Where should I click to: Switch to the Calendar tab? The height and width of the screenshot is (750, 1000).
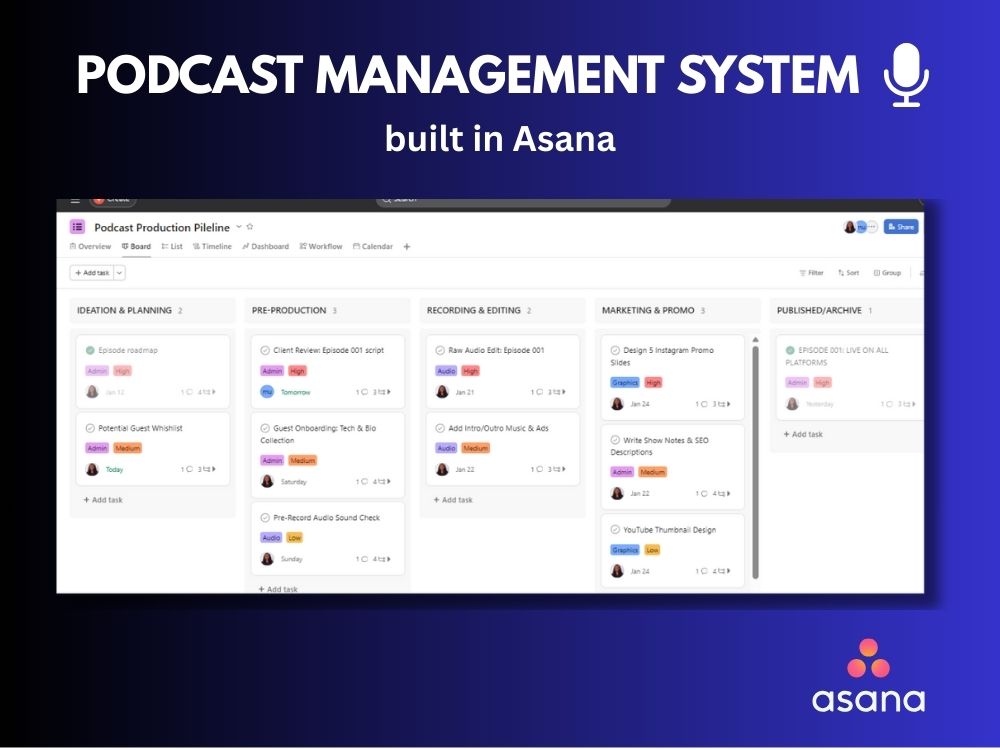373,246
